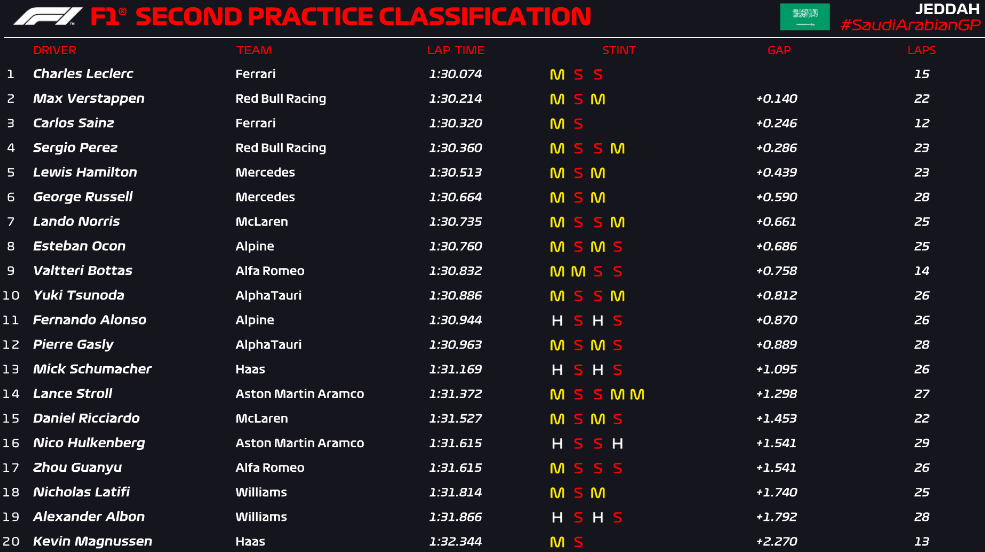
Task: Select the DRIVER column header
Action: [55, 50]
